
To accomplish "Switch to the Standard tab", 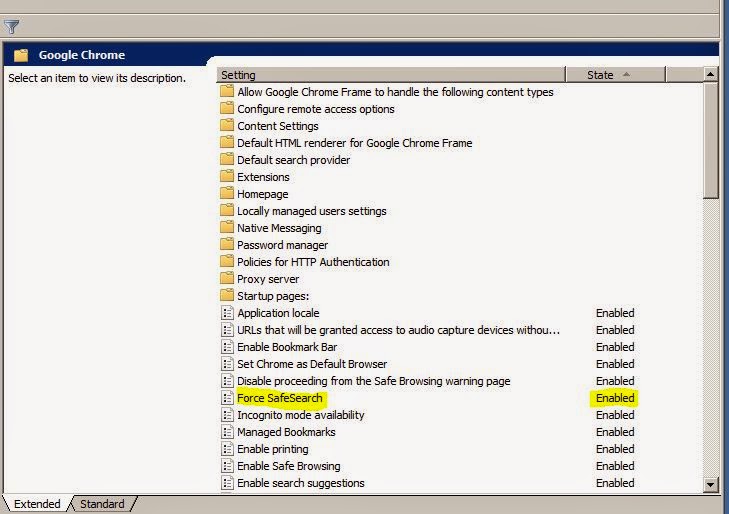I will 102,504.
